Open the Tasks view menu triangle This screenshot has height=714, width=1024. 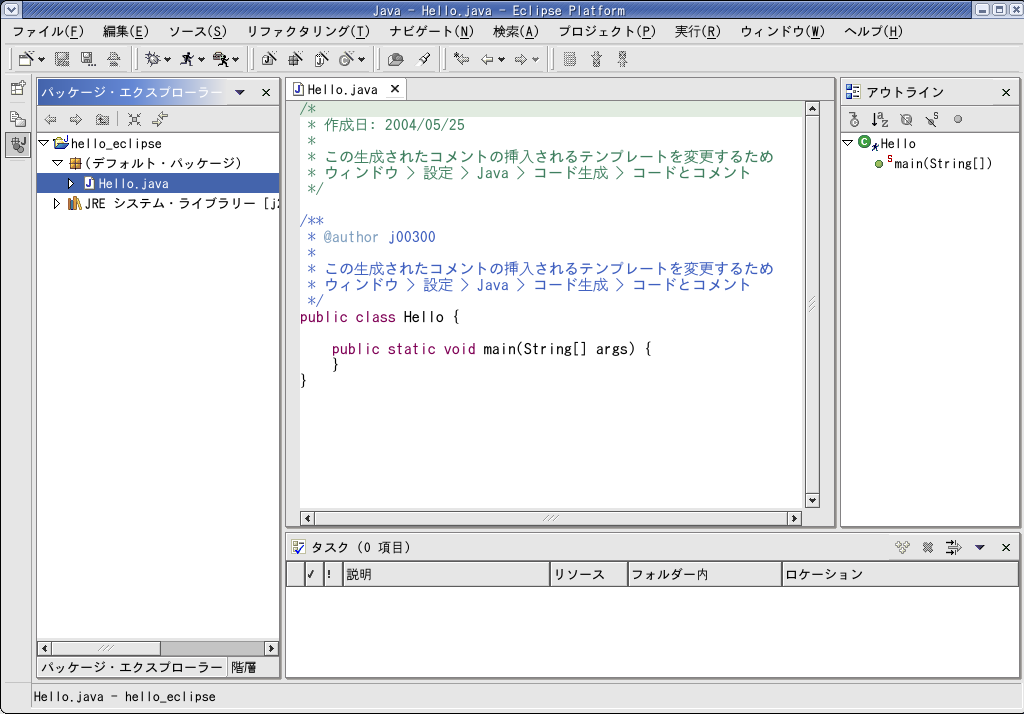coord(980,547)
